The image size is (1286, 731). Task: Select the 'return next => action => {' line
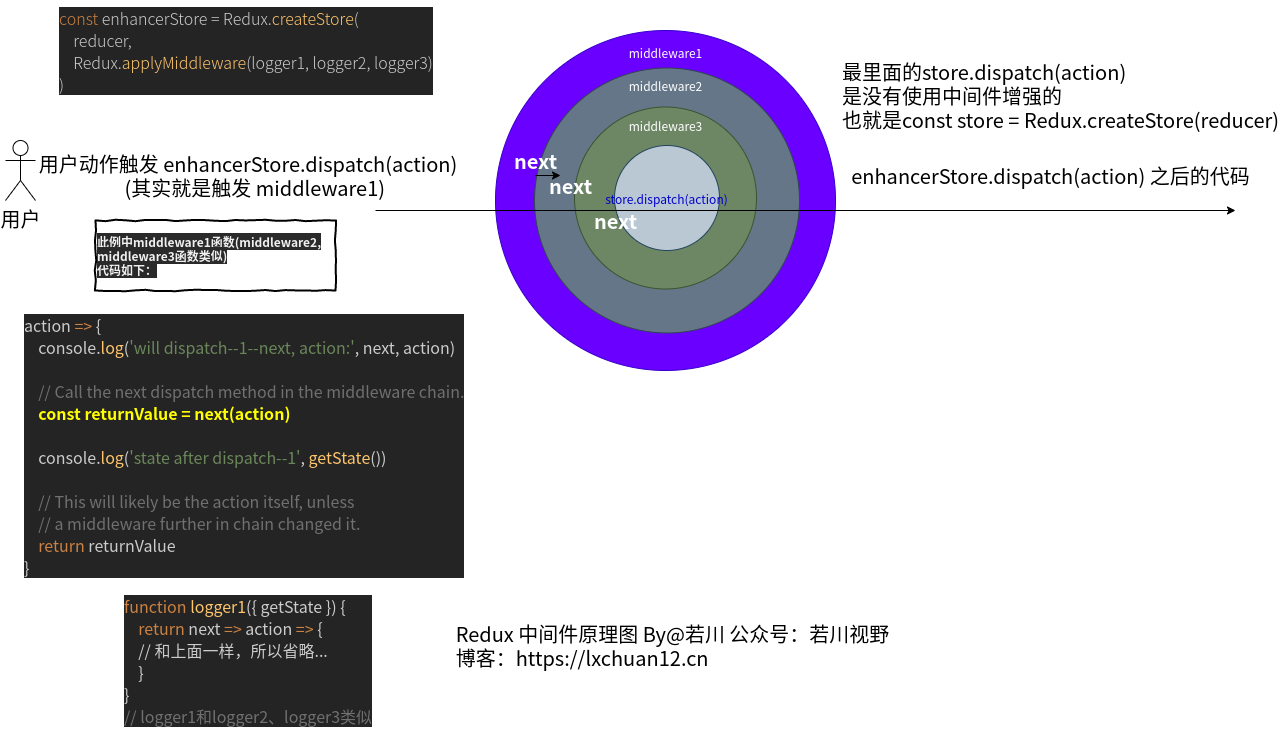tap(231, 629)
